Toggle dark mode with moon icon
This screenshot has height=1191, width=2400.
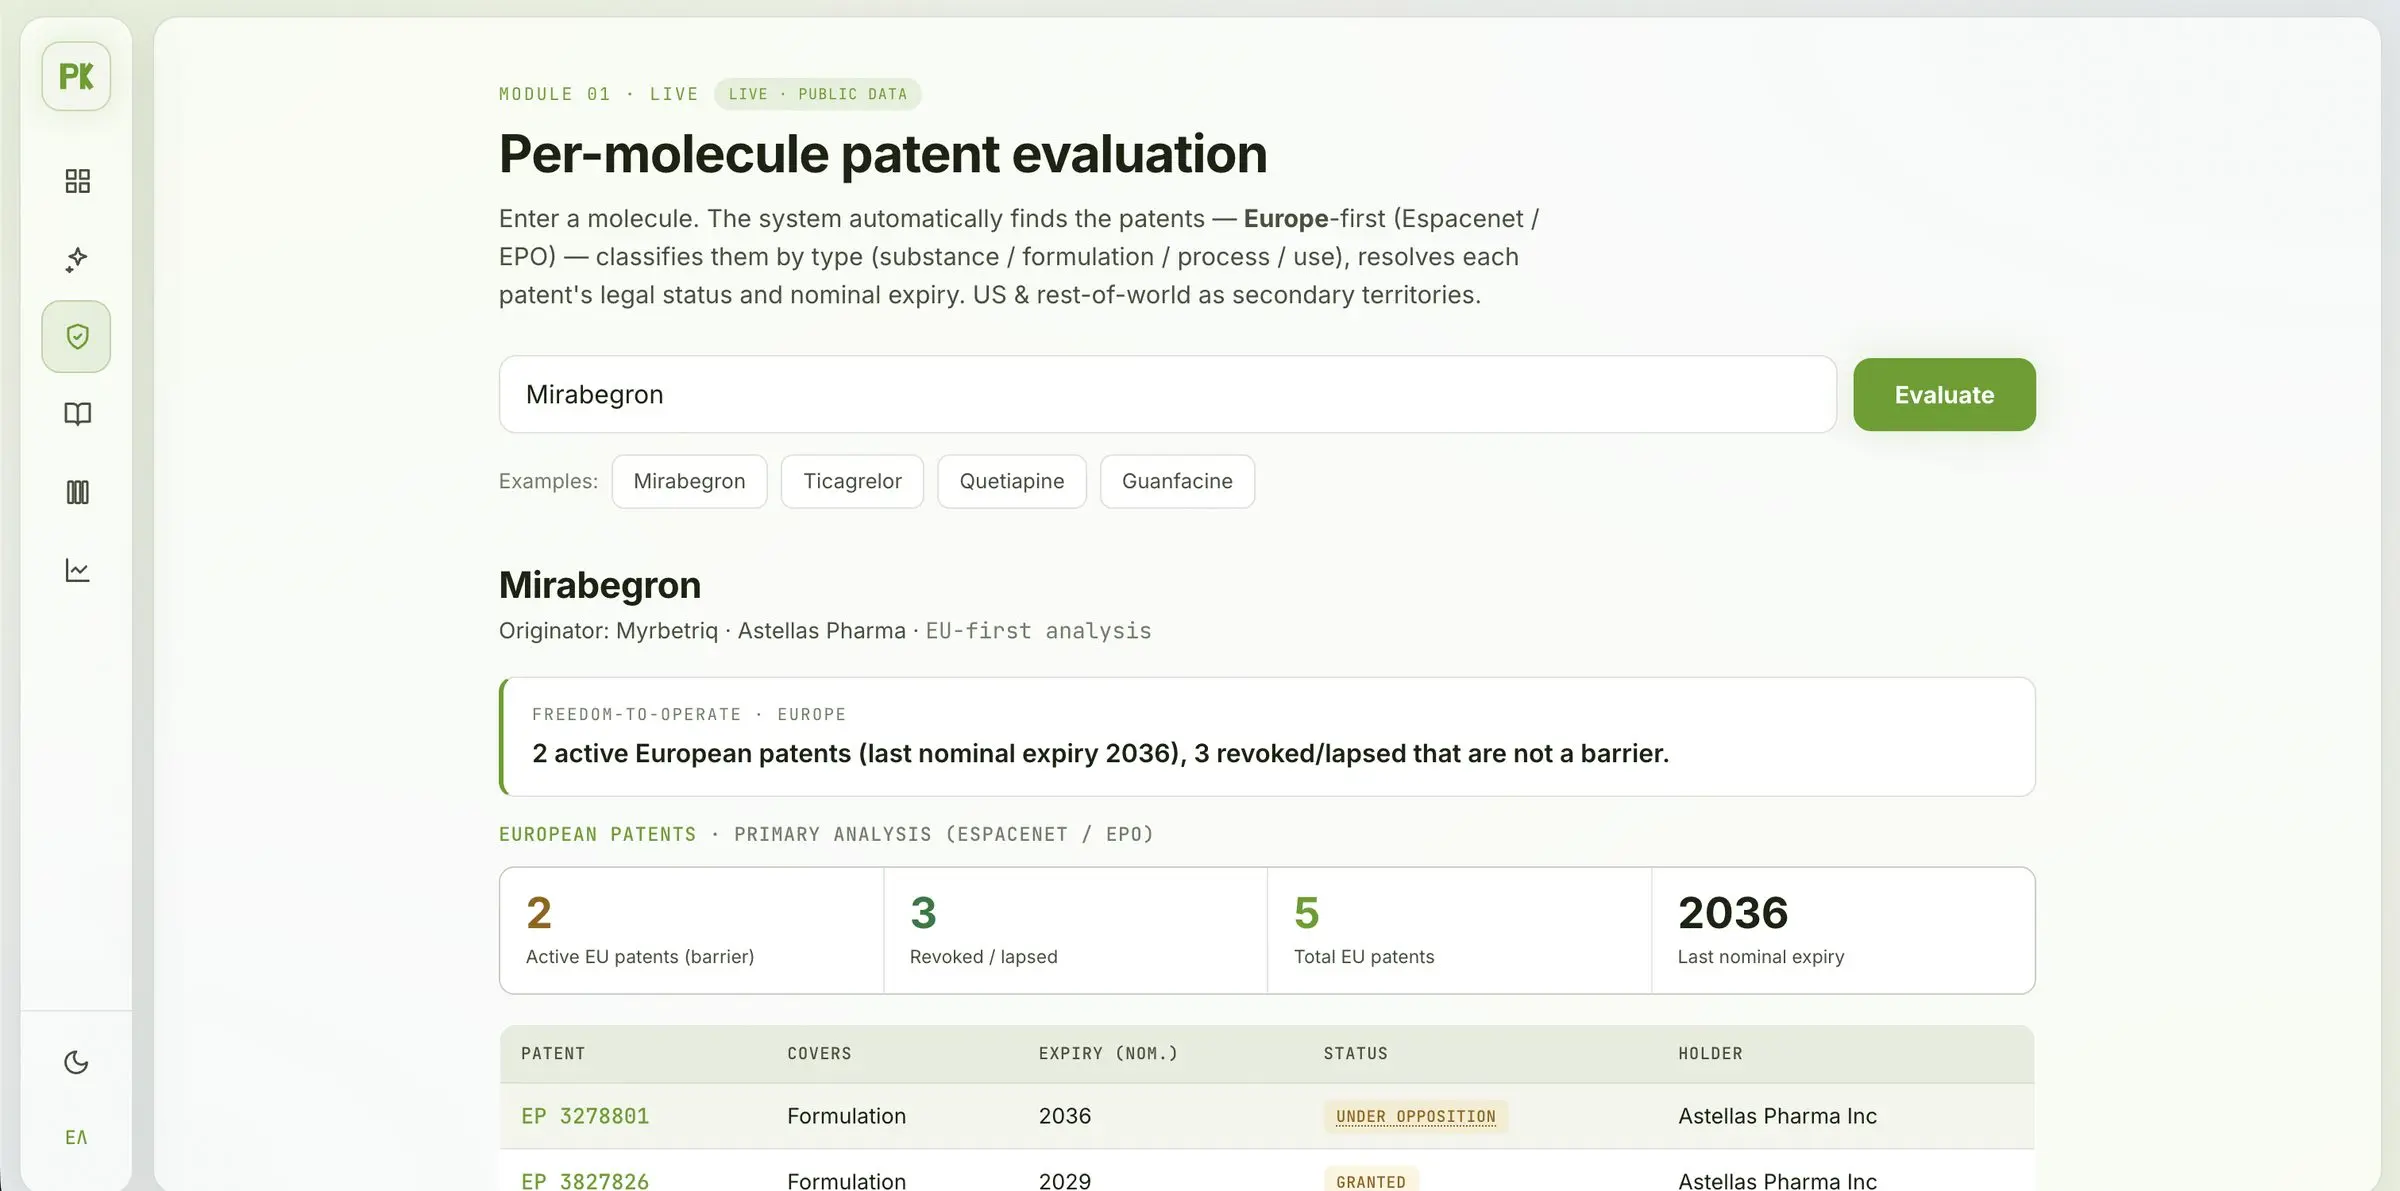click(x=77, y=1062)
